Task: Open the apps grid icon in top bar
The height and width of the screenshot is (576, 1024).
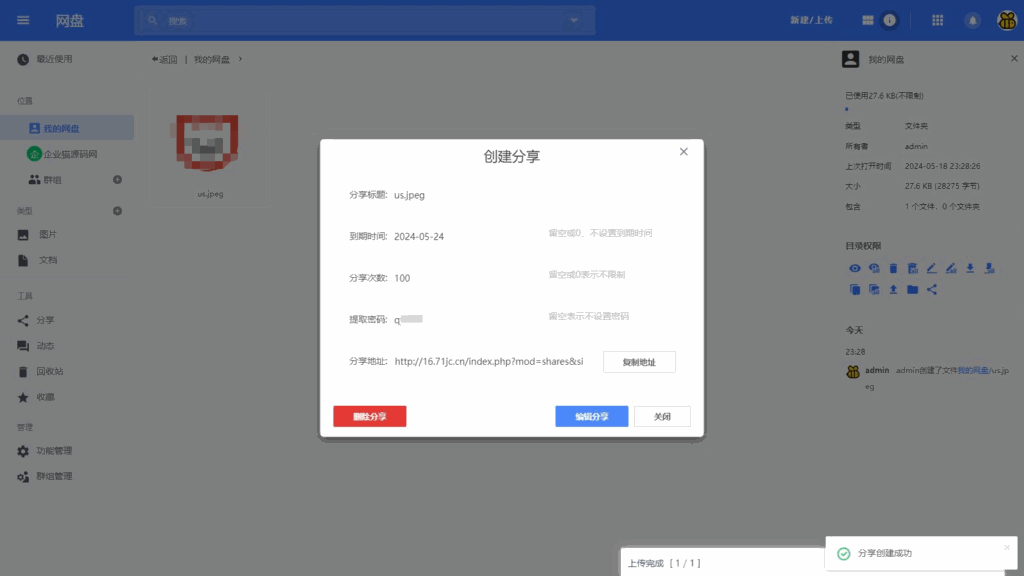Action: coord(937,19)
